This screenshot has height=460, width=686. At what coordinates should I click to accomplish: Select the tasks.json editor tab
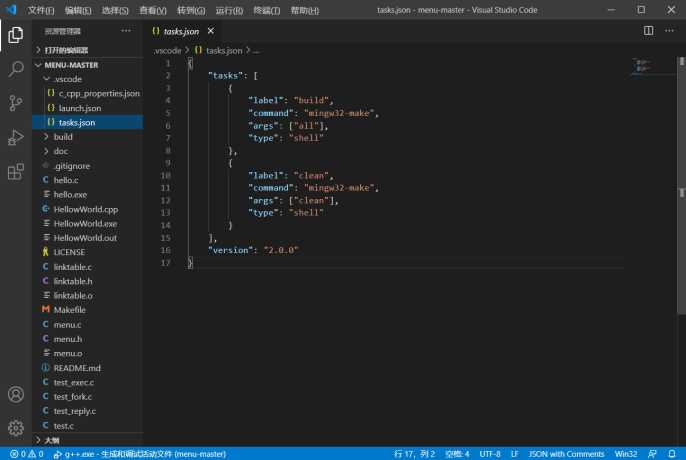tap(180, 31)
